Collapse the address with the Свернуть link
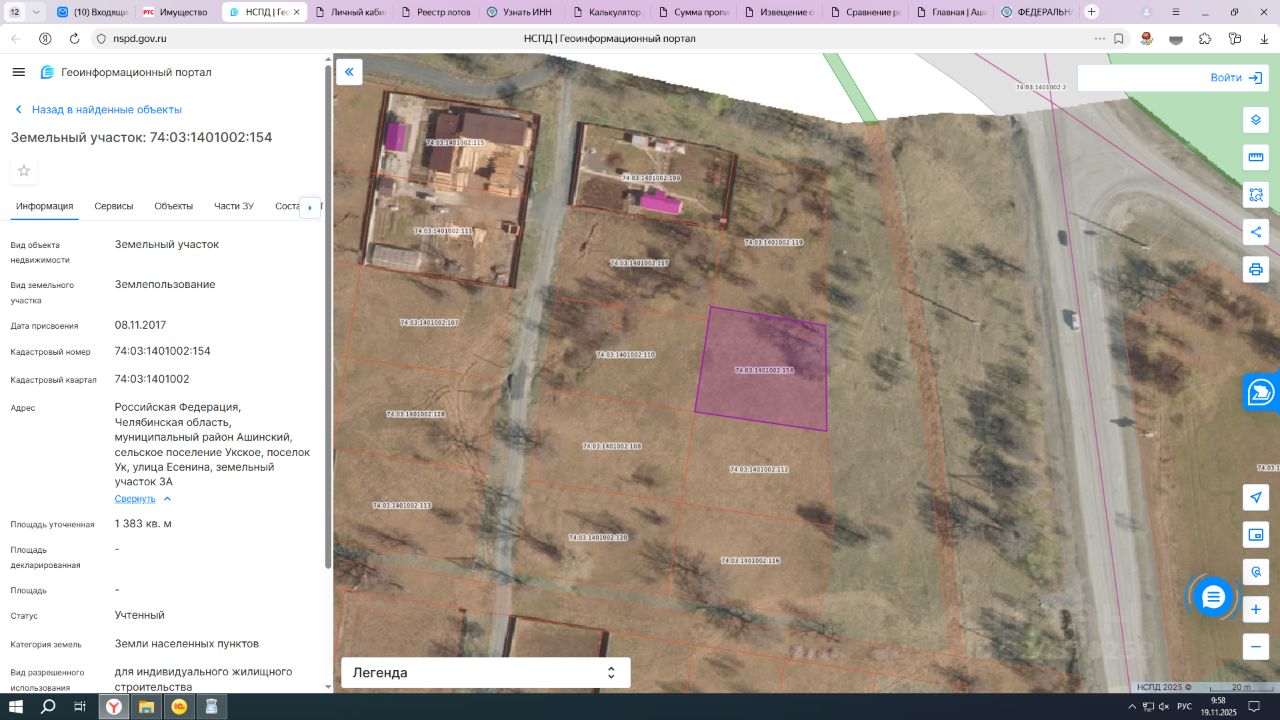 [x=143, y=499]
